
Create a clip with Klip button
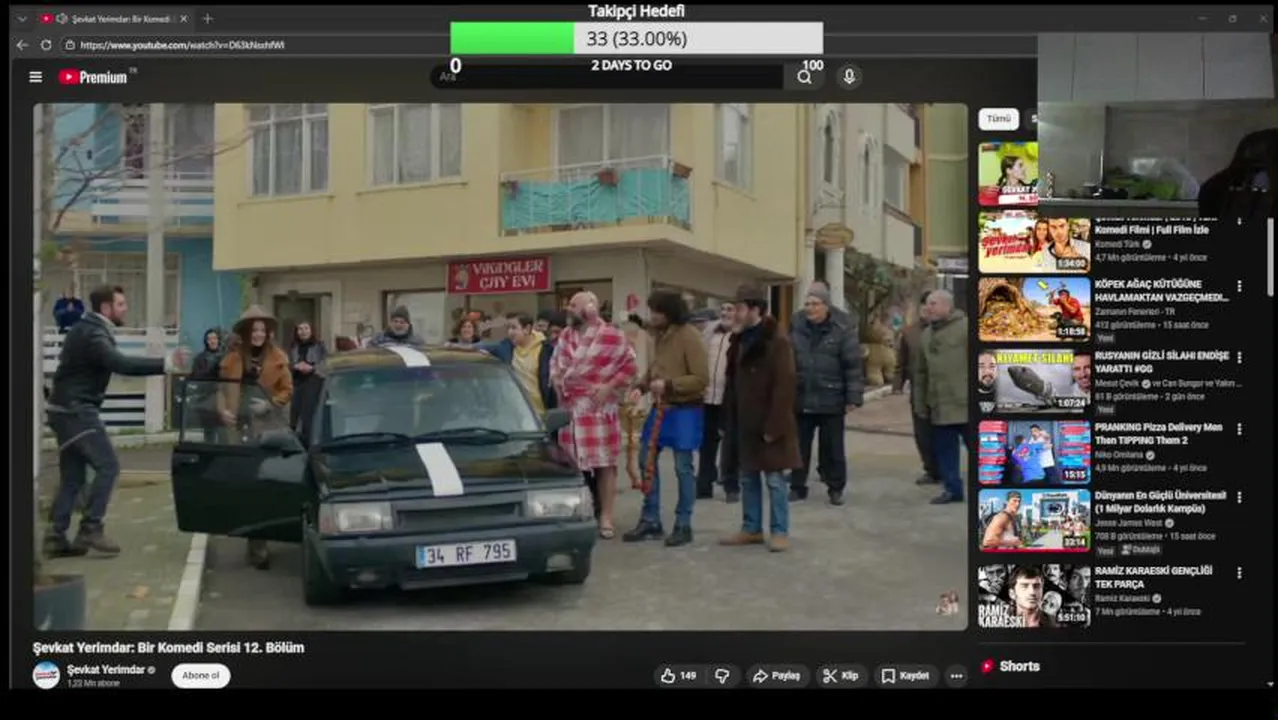840,676
